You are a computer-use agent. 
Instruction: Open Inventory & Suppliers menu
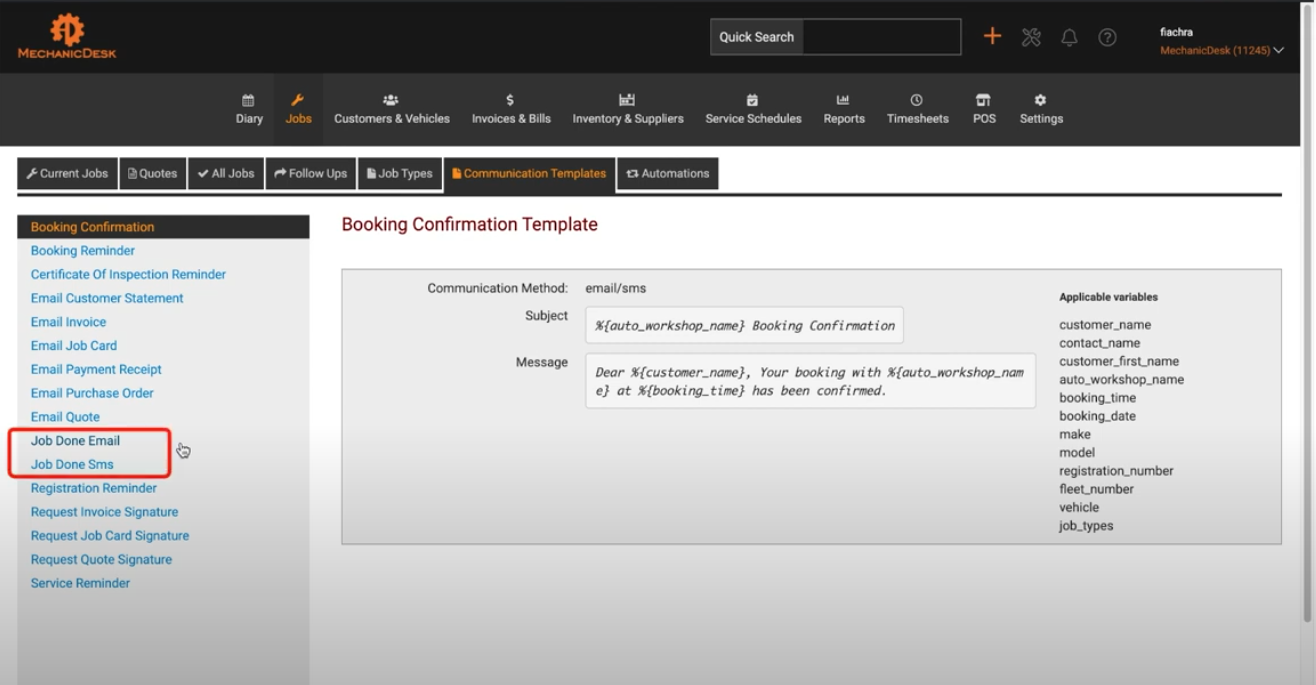(628, 109)
